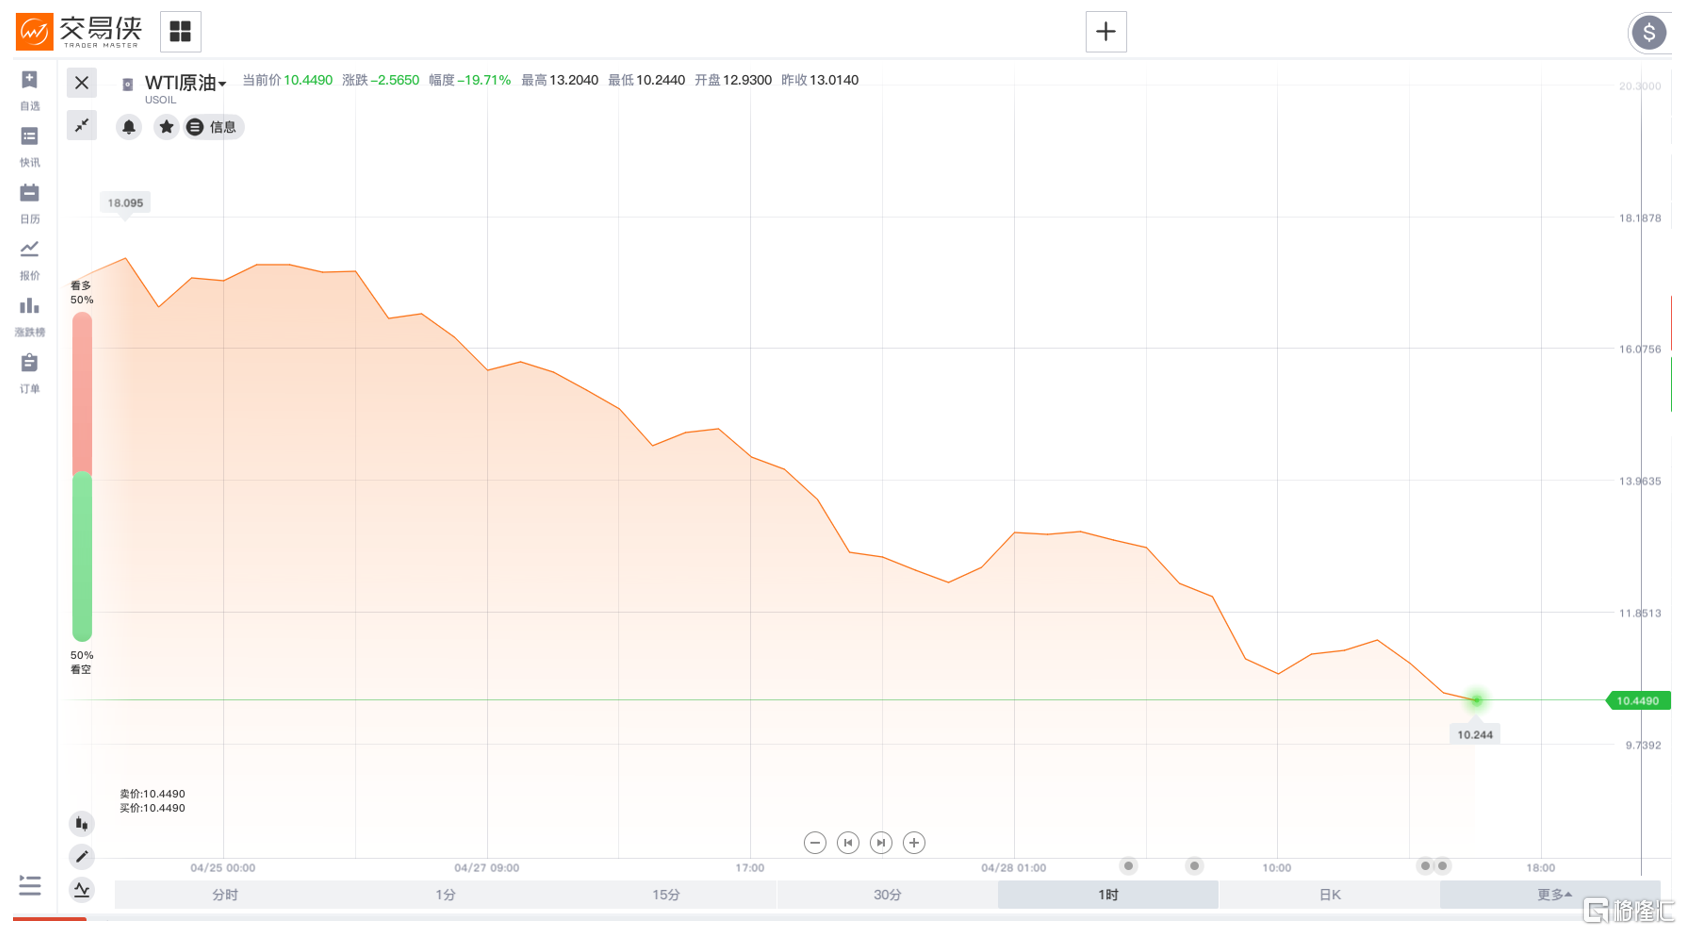
Task: Open the 日历 calendar sidebar icon
Action: coord(29,203)
